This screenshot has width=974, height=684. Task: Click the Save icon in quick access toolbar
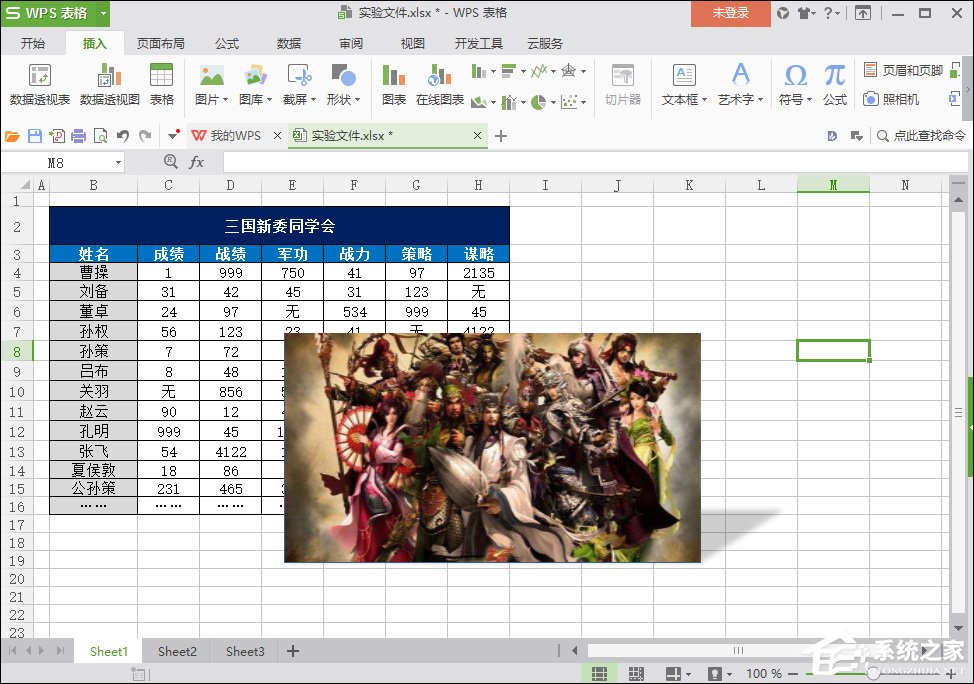pyautogui.click(x=35, y=135)
